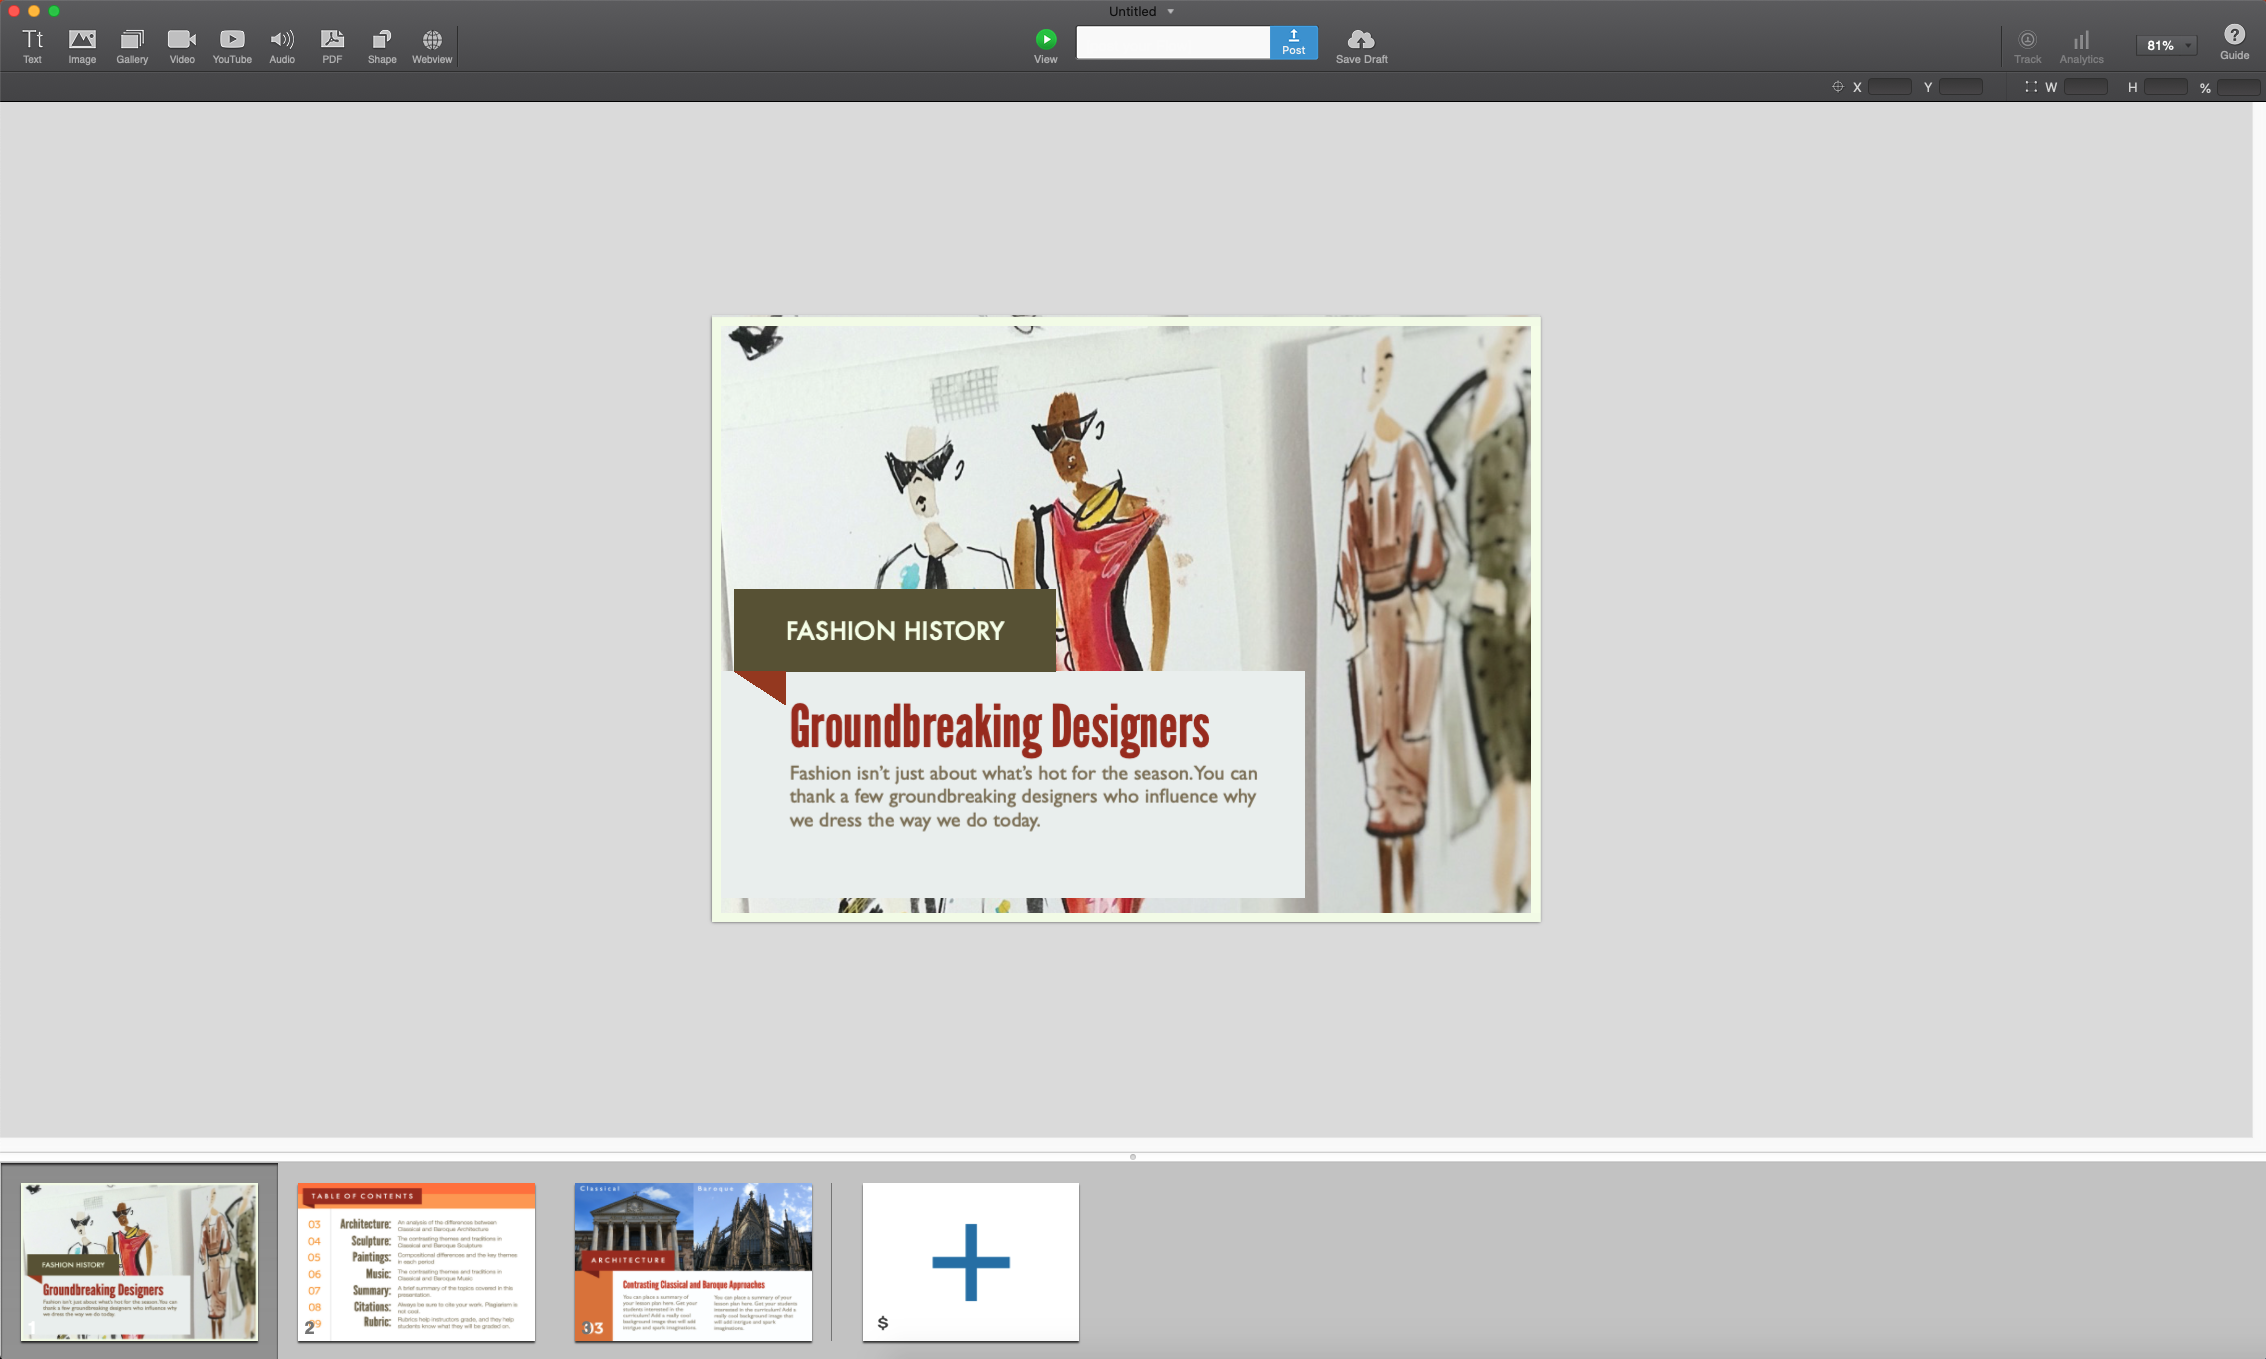
Task: Add a Video element
Action: click(x=182, y=46)
